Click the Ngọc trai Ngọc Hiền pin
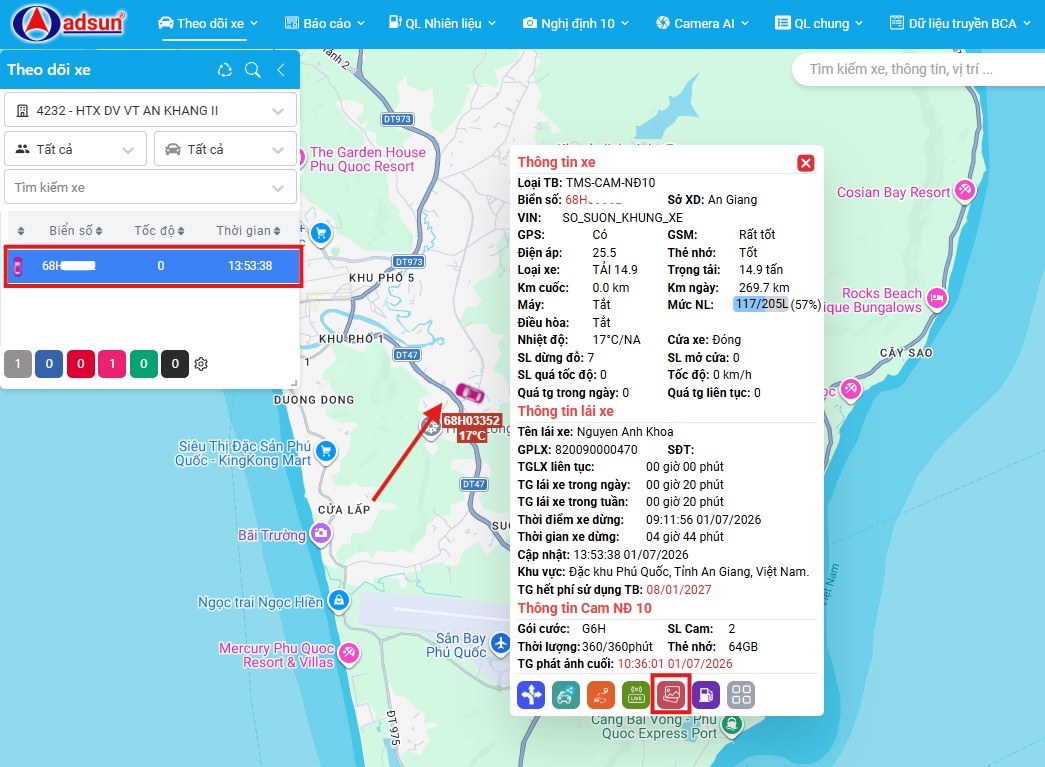 (339, 601)
